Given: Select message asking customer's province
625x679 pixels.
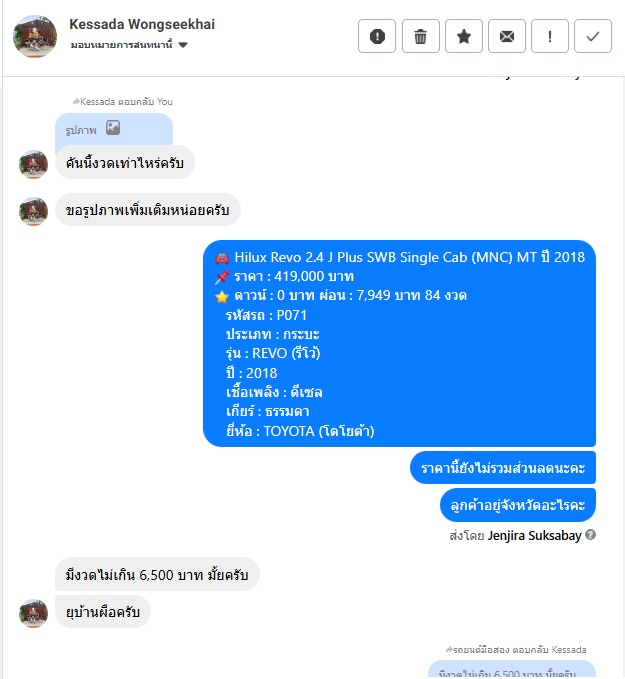Looking at the screenshot, I should (x=518, y=505).
